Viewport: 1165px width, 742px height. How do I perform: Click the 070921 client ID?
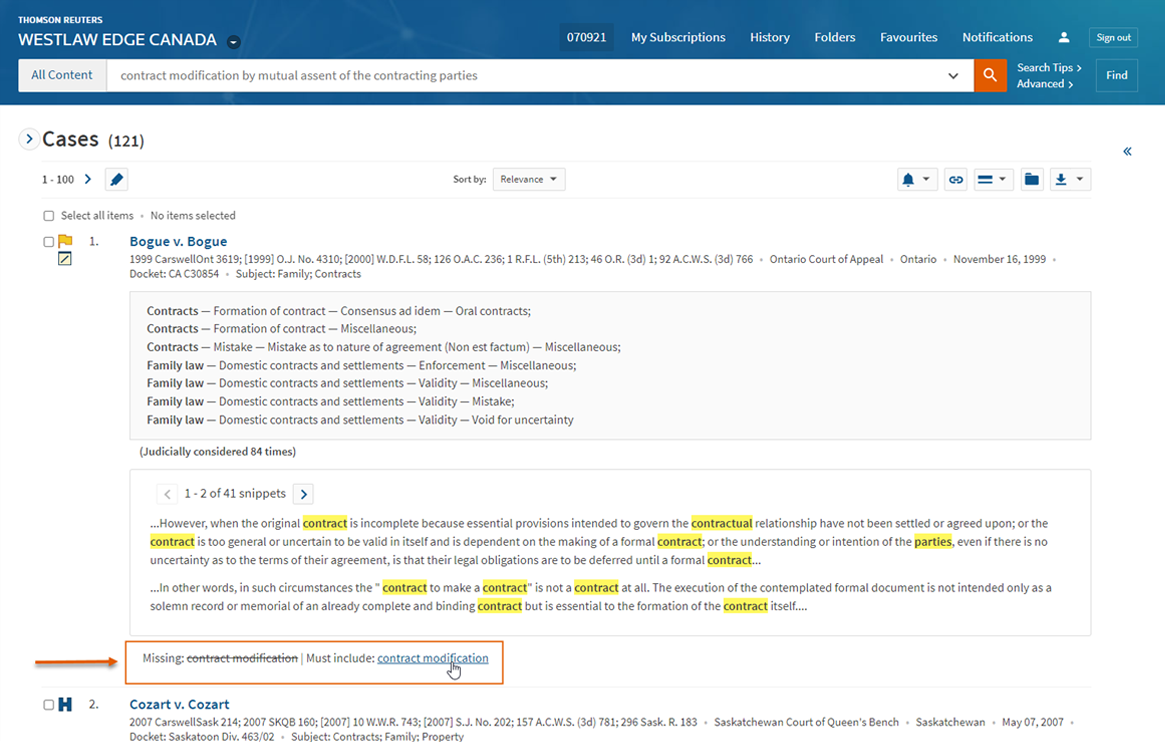click(586, 37)
